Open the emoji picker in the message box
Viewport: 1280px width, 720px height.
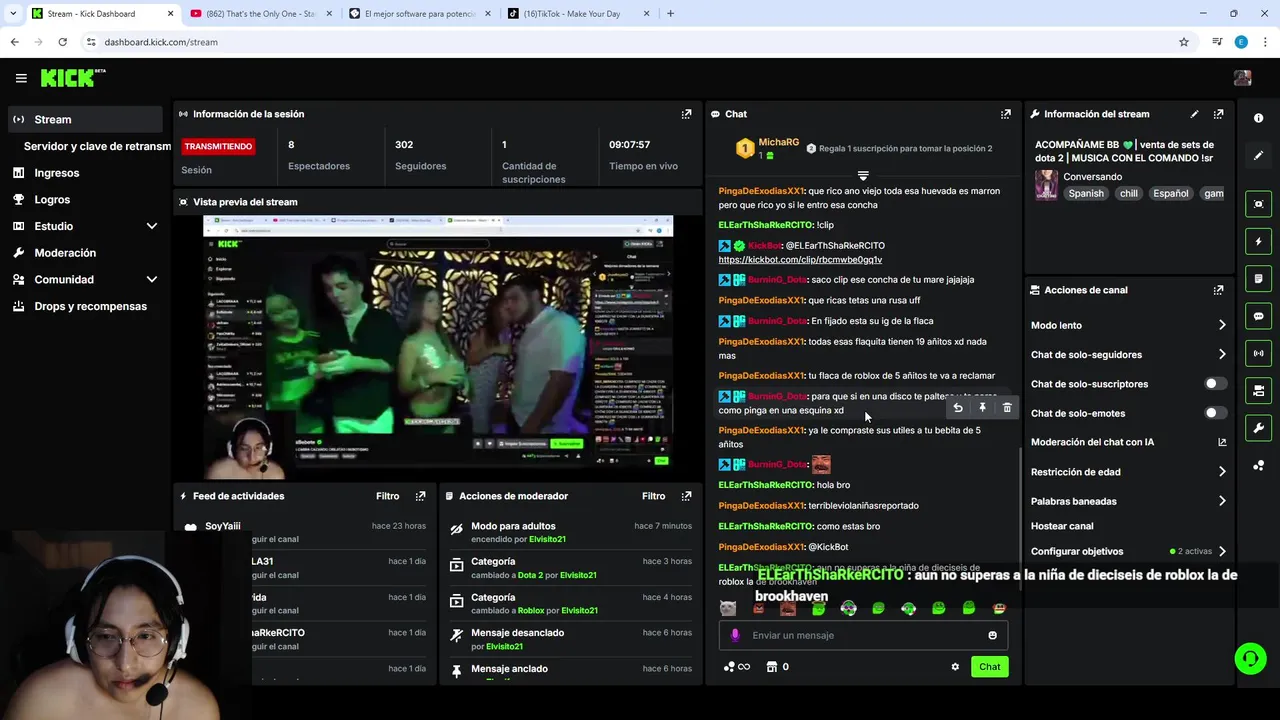coord(992,635)
